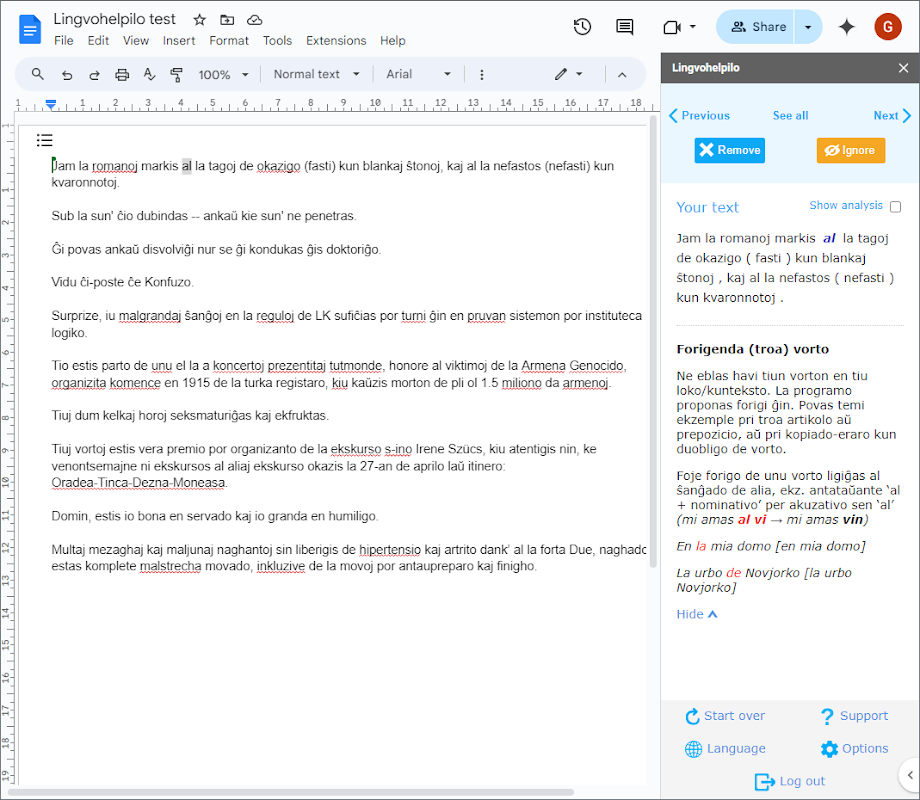Go to Previous suggestion

pyautogui.click(x=699, y=116)
